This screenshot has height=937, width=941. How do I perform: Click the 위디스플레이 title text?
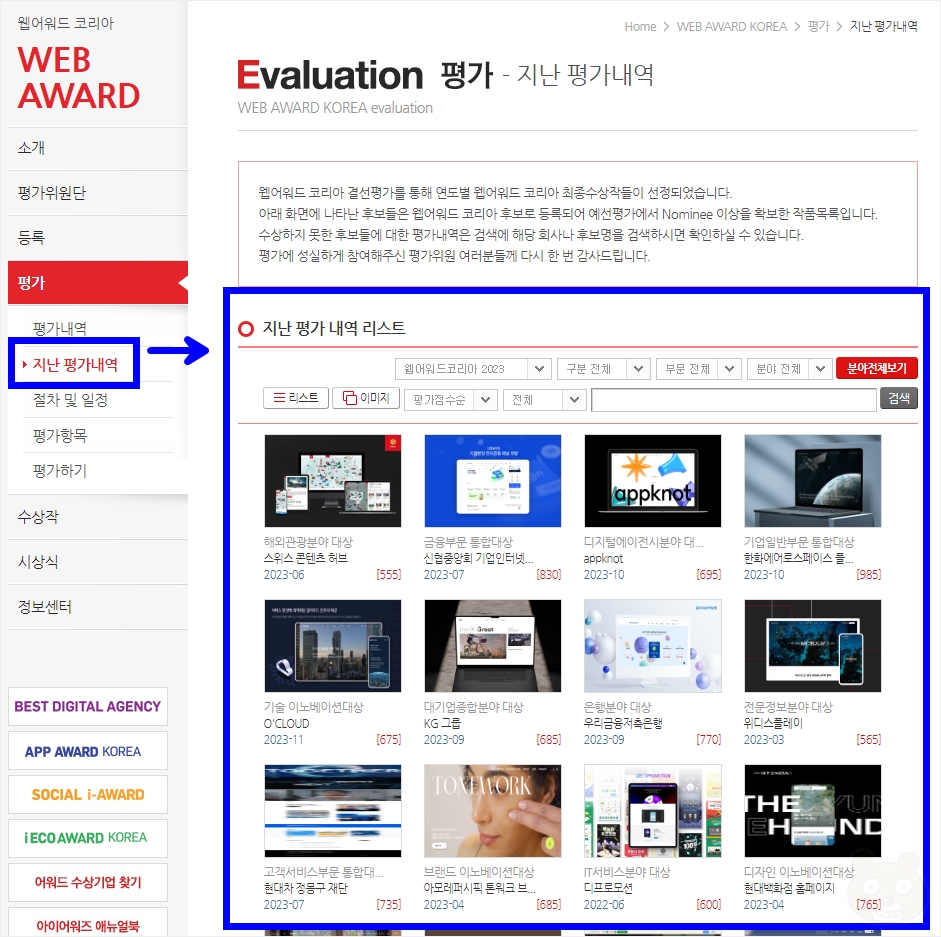click(x=773, y=723)
